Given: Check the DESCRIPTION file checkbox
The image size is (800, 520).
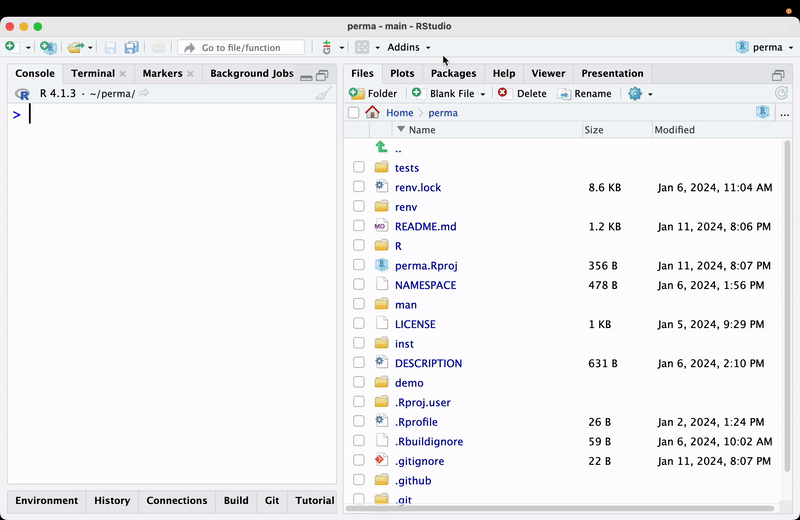Looking at the screenshot, I should (x=359, y=363).
